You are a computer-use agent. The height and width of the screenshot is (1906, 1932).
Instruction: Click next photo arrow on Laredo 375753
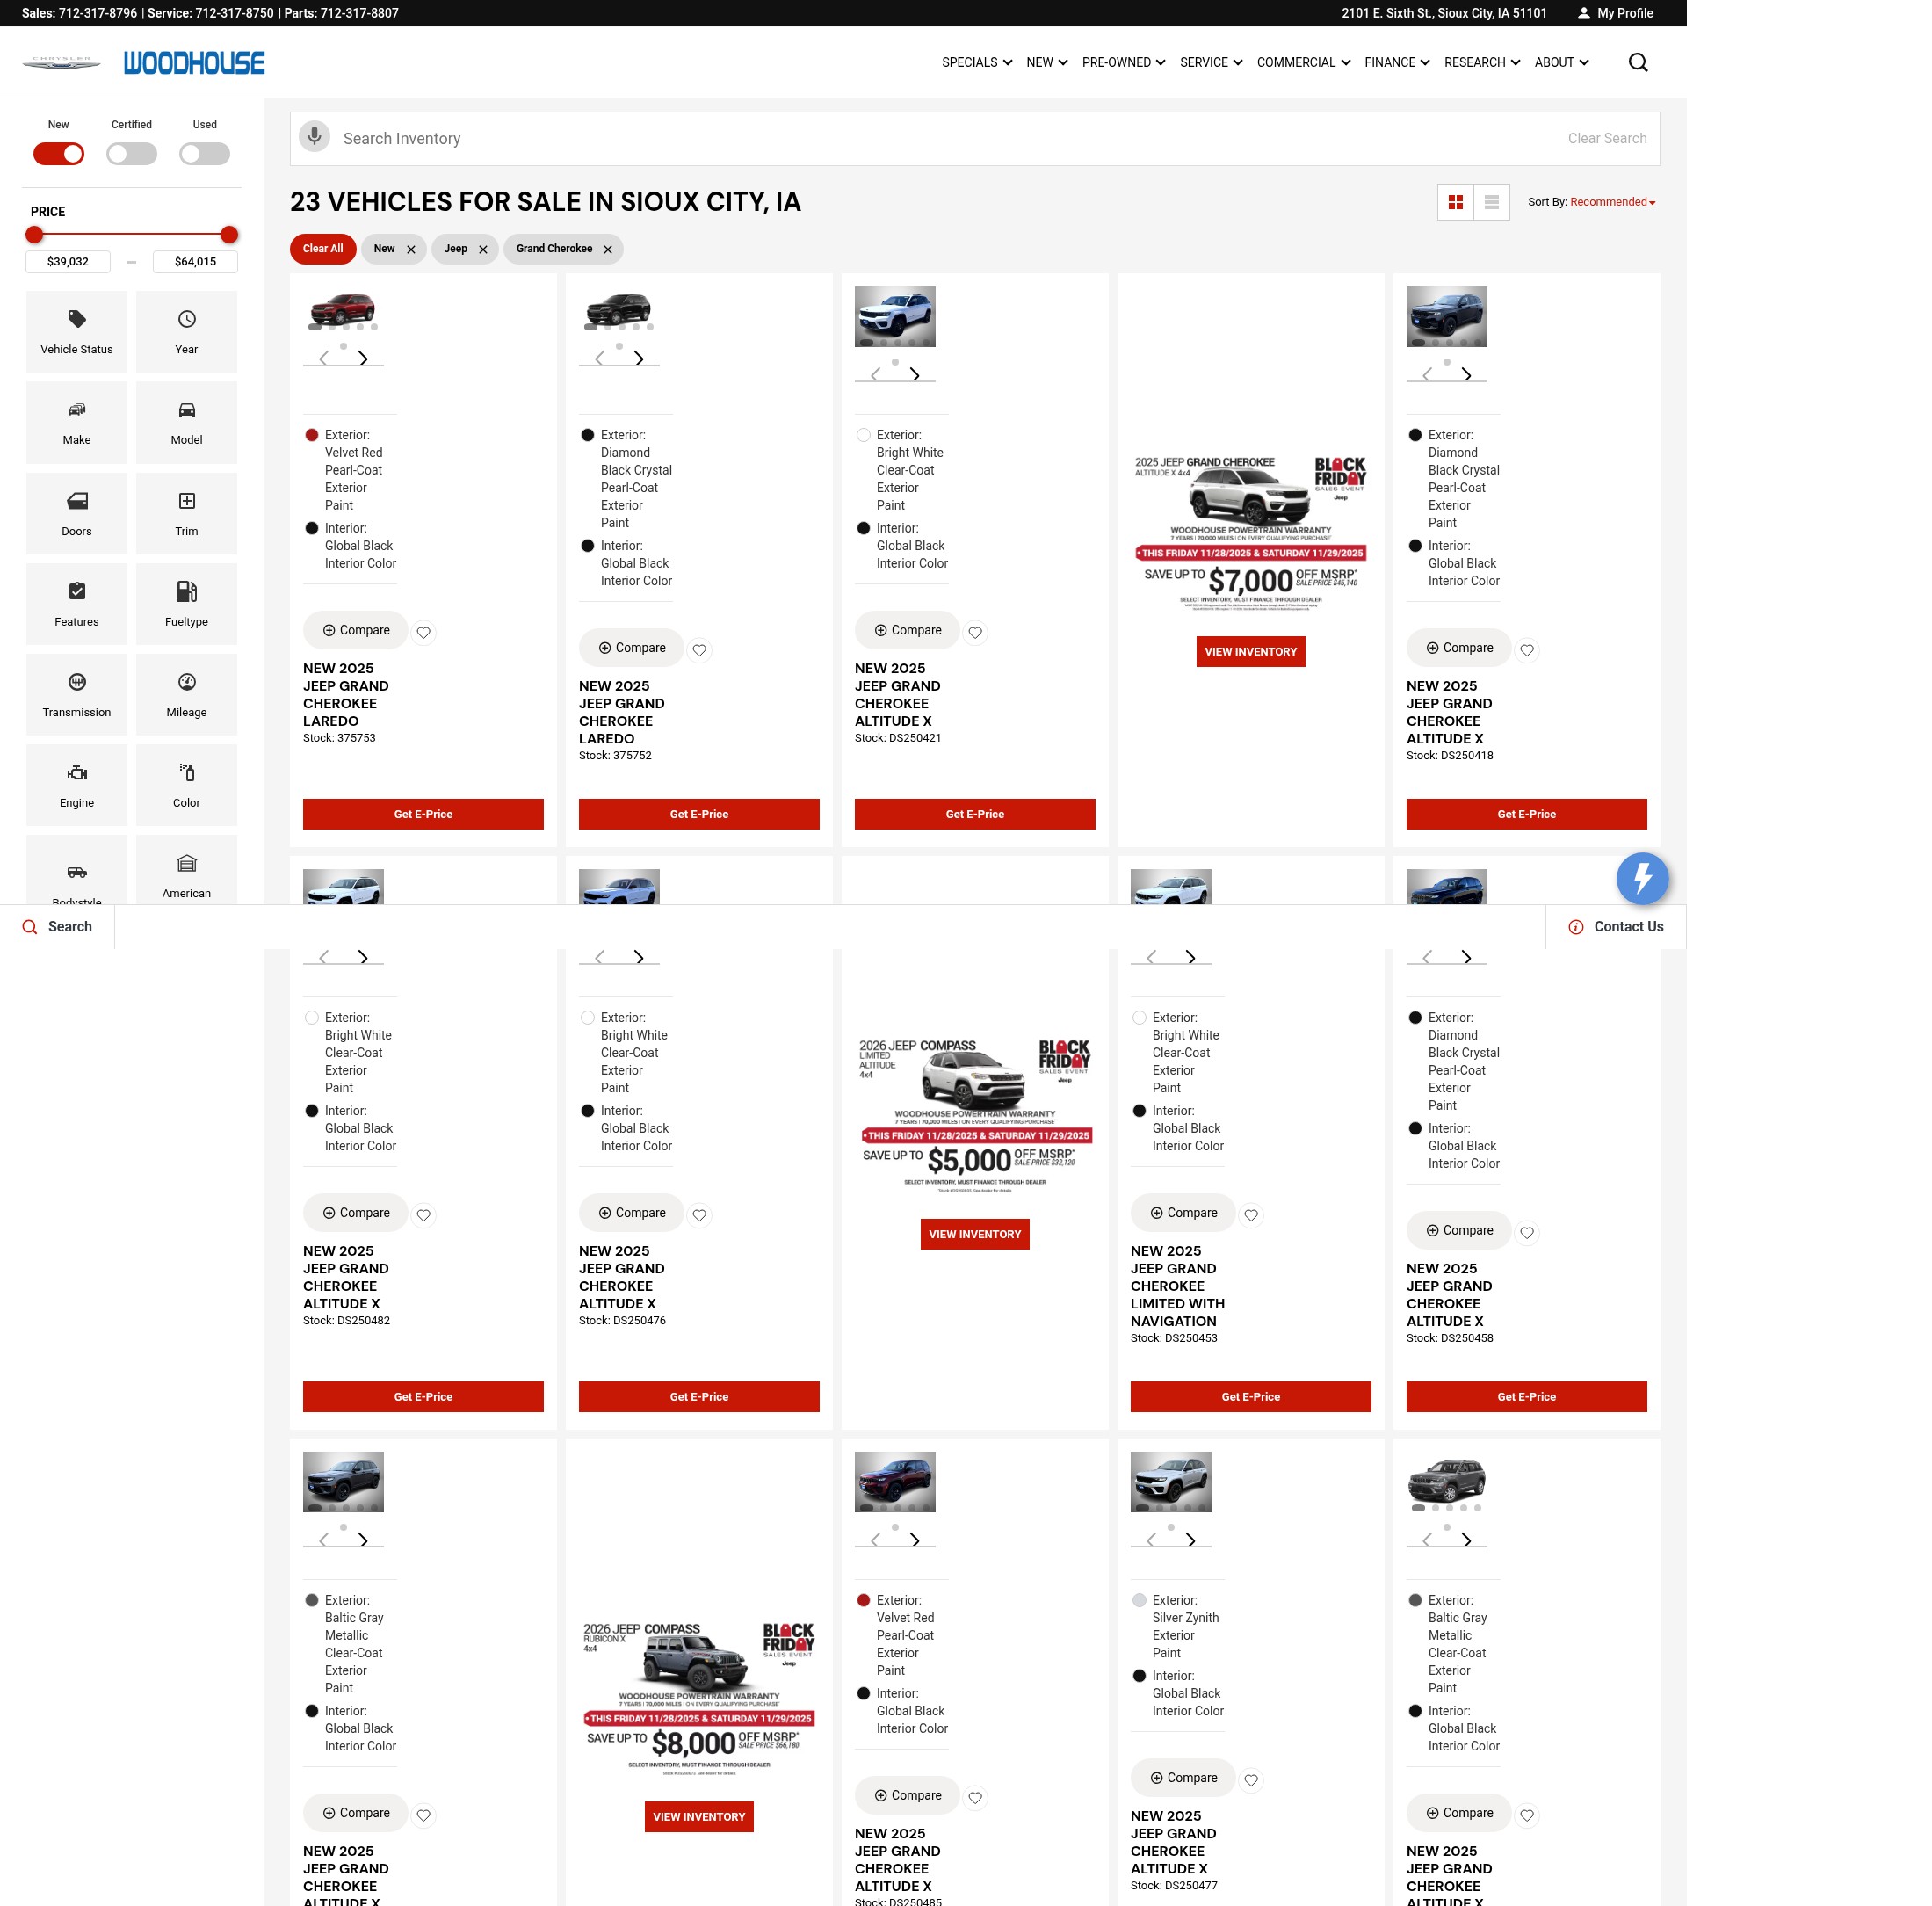[363, 358]
